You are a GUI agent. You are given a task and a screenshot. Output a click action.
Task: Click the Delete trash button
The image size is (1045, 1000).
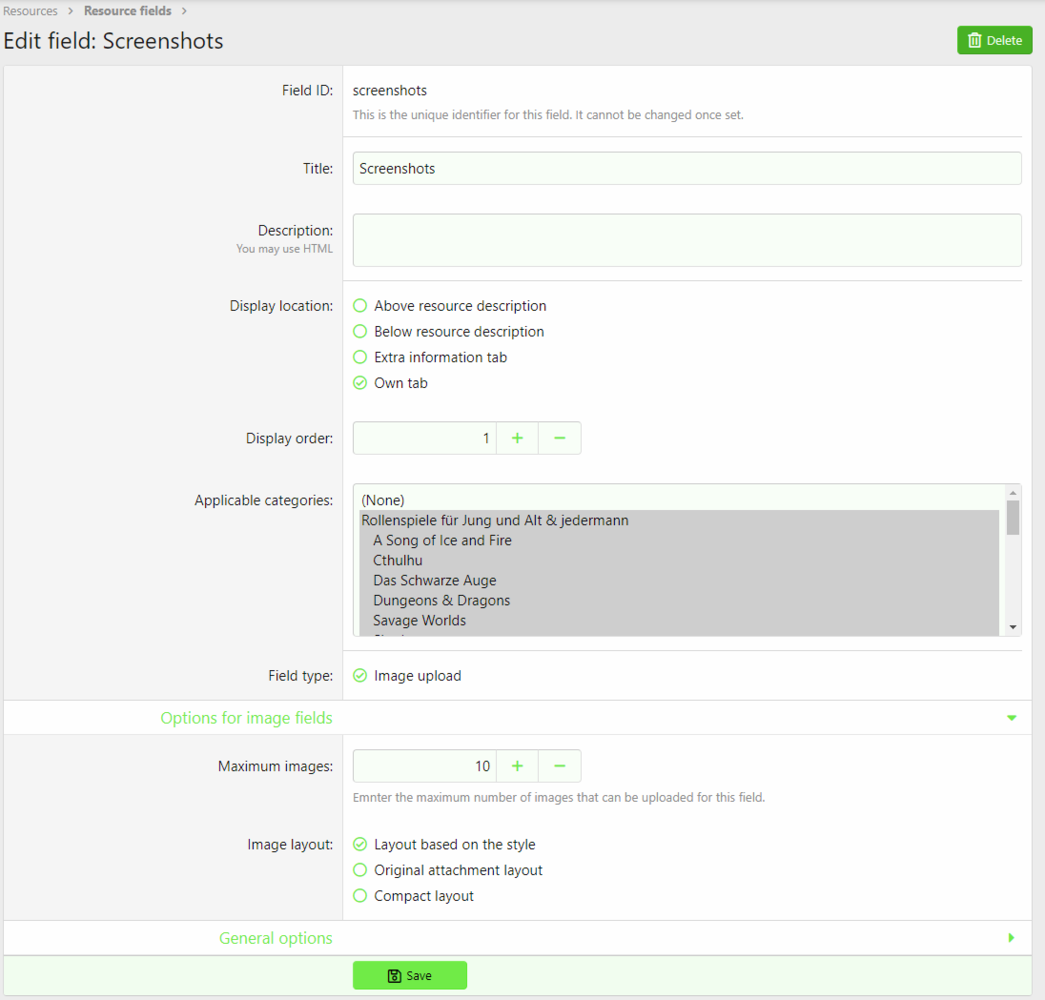pyautogui.click(x=994, y=40)
